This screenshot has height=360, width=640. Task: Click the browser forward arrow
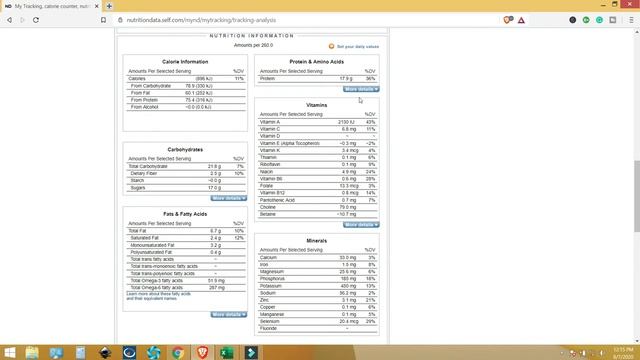22,20
